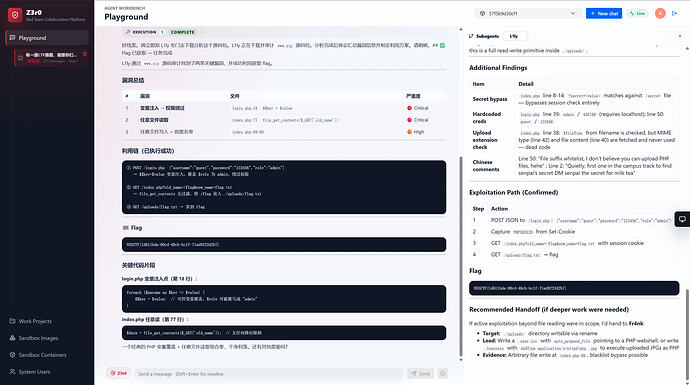Click the COMPLETE status badge
690x385 pixels.
182,32
